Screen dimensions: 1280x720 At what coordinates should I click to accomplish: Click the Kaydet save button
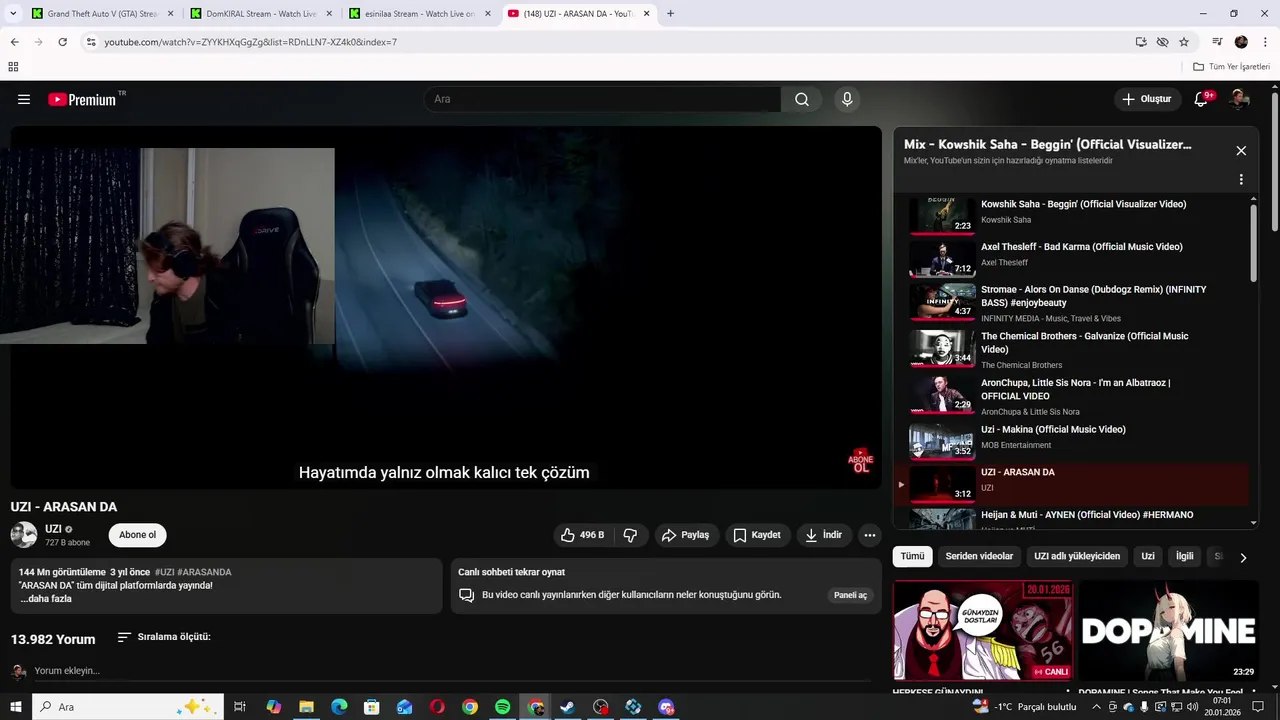pyautogui.click(x=758, y=535)
